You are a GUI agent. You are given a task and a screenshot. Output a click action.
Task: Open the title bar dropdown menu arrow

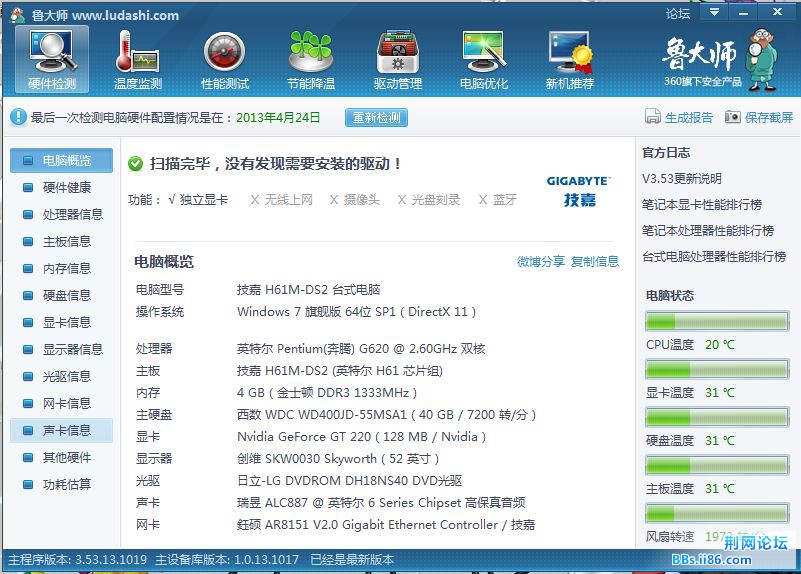coord(714,12)
